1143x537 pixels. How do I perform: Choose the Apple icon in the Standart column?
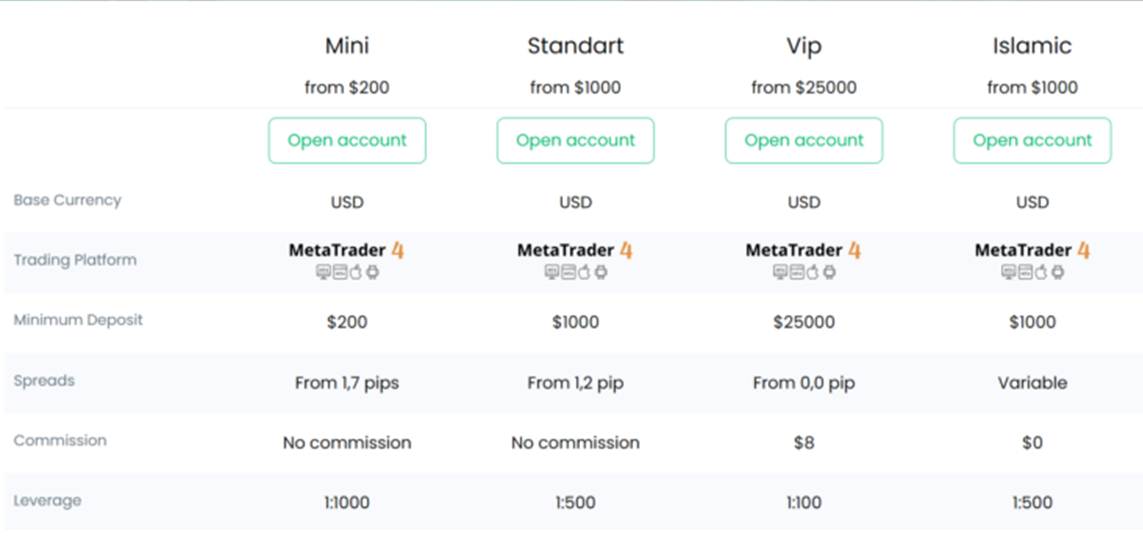point(584,272)
